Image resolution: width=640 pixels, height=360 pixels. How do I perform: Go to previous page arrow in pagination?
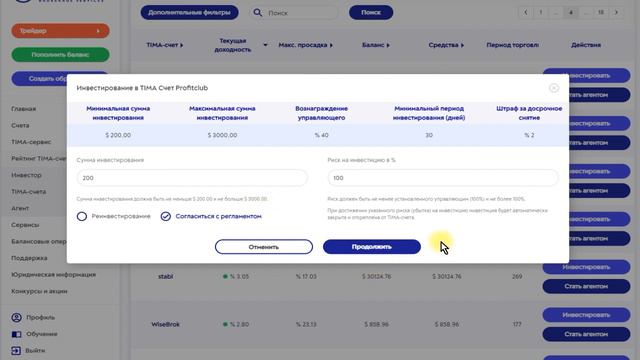click(526, 12)
